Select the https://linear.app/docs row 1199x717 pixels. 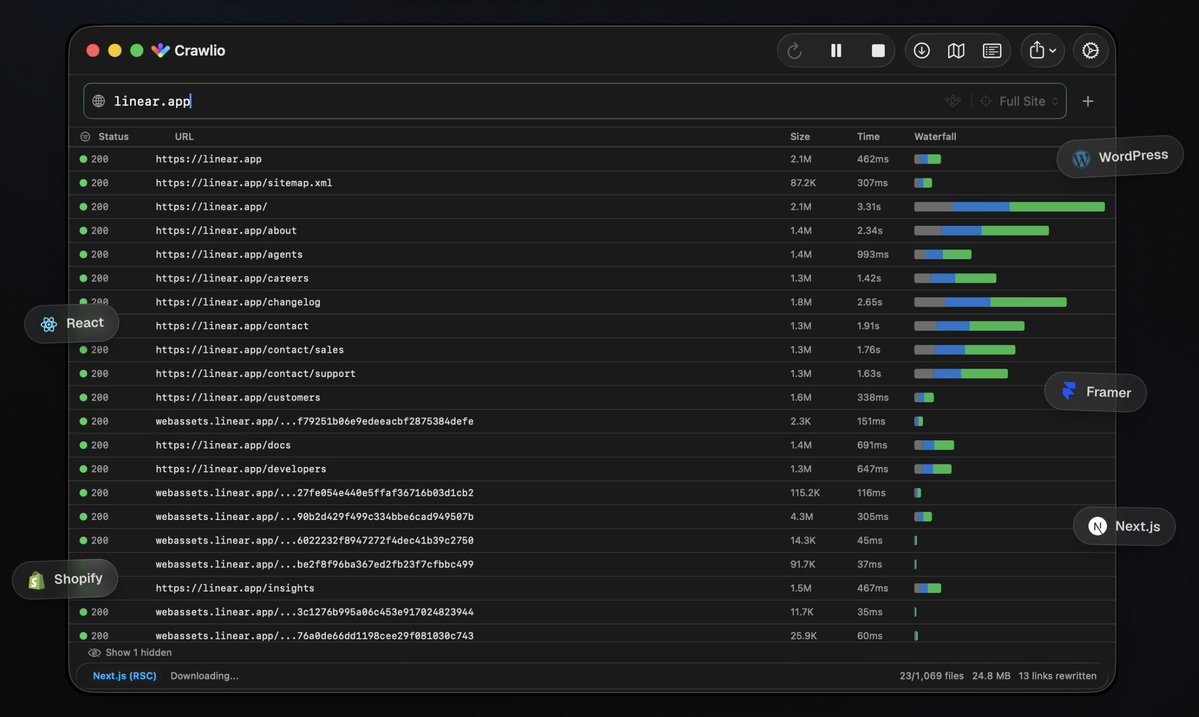pos(592,445)
